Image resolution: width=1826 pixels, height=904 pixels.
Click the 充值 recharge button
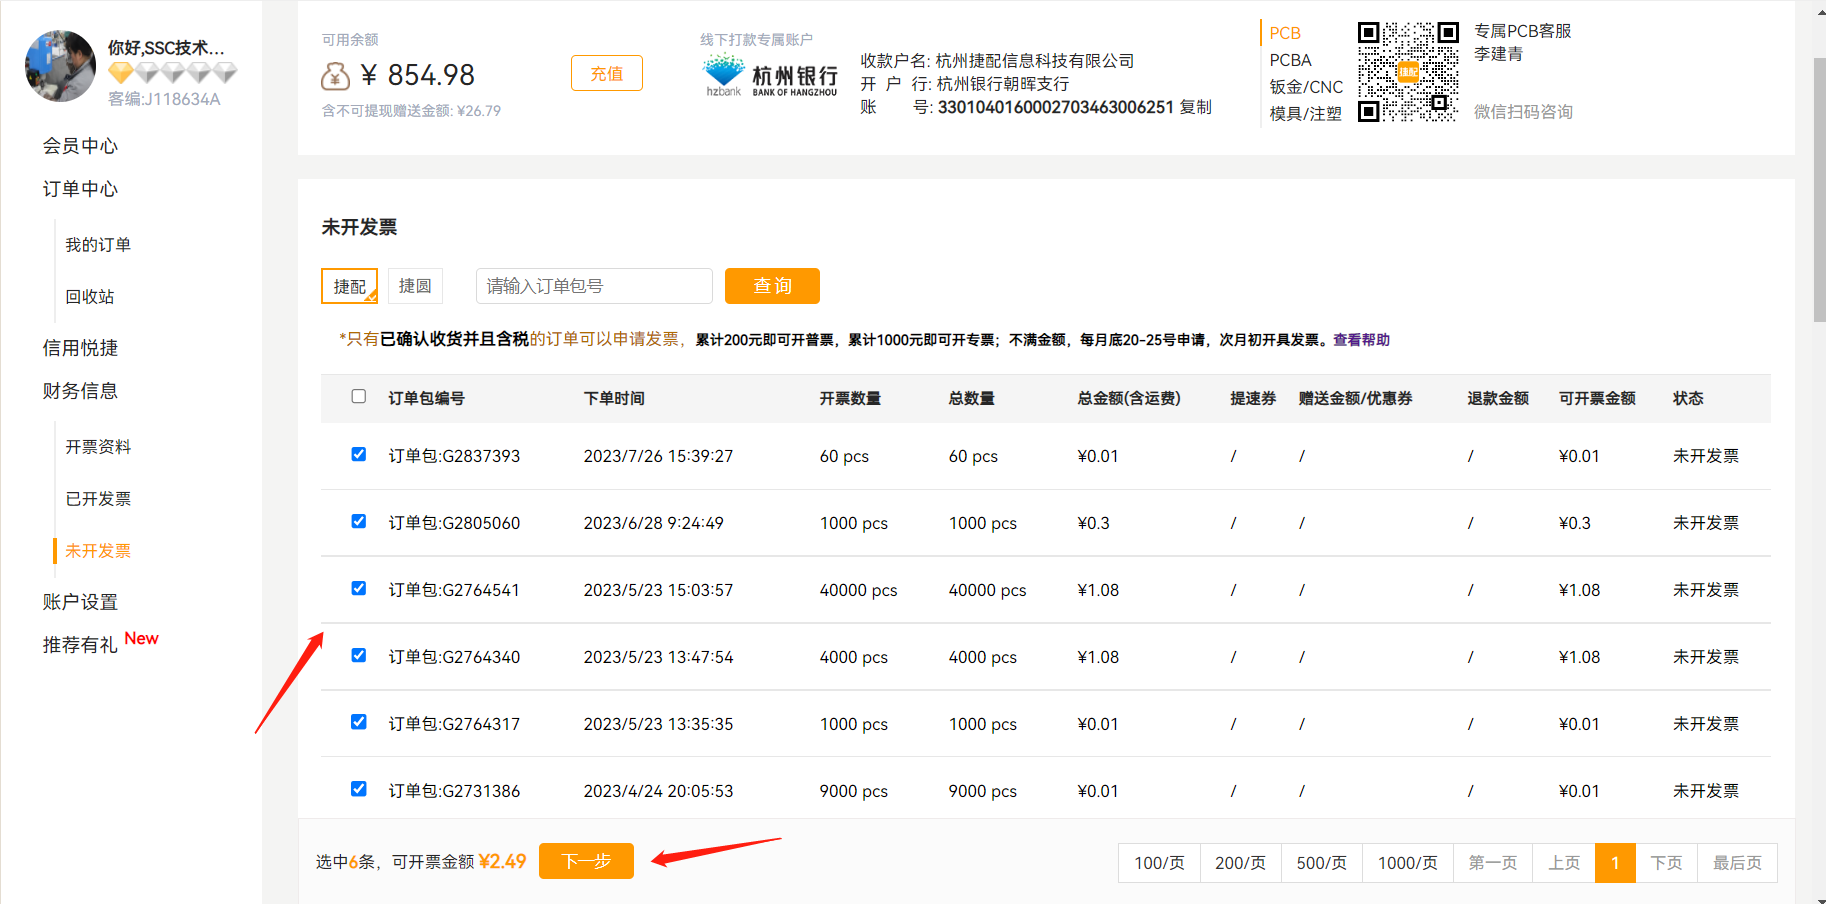[x=606, y=73]
